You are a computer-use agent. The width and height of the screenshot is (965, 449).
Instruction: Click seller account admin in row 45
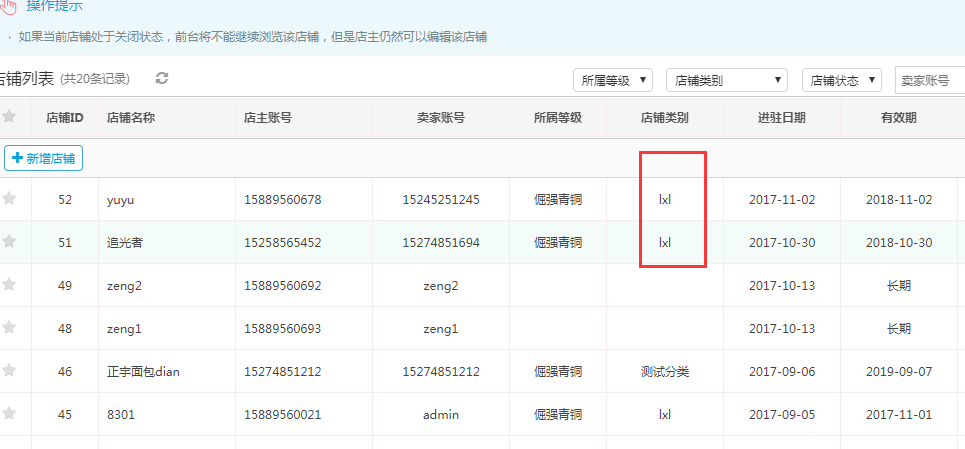coord(440,415)
